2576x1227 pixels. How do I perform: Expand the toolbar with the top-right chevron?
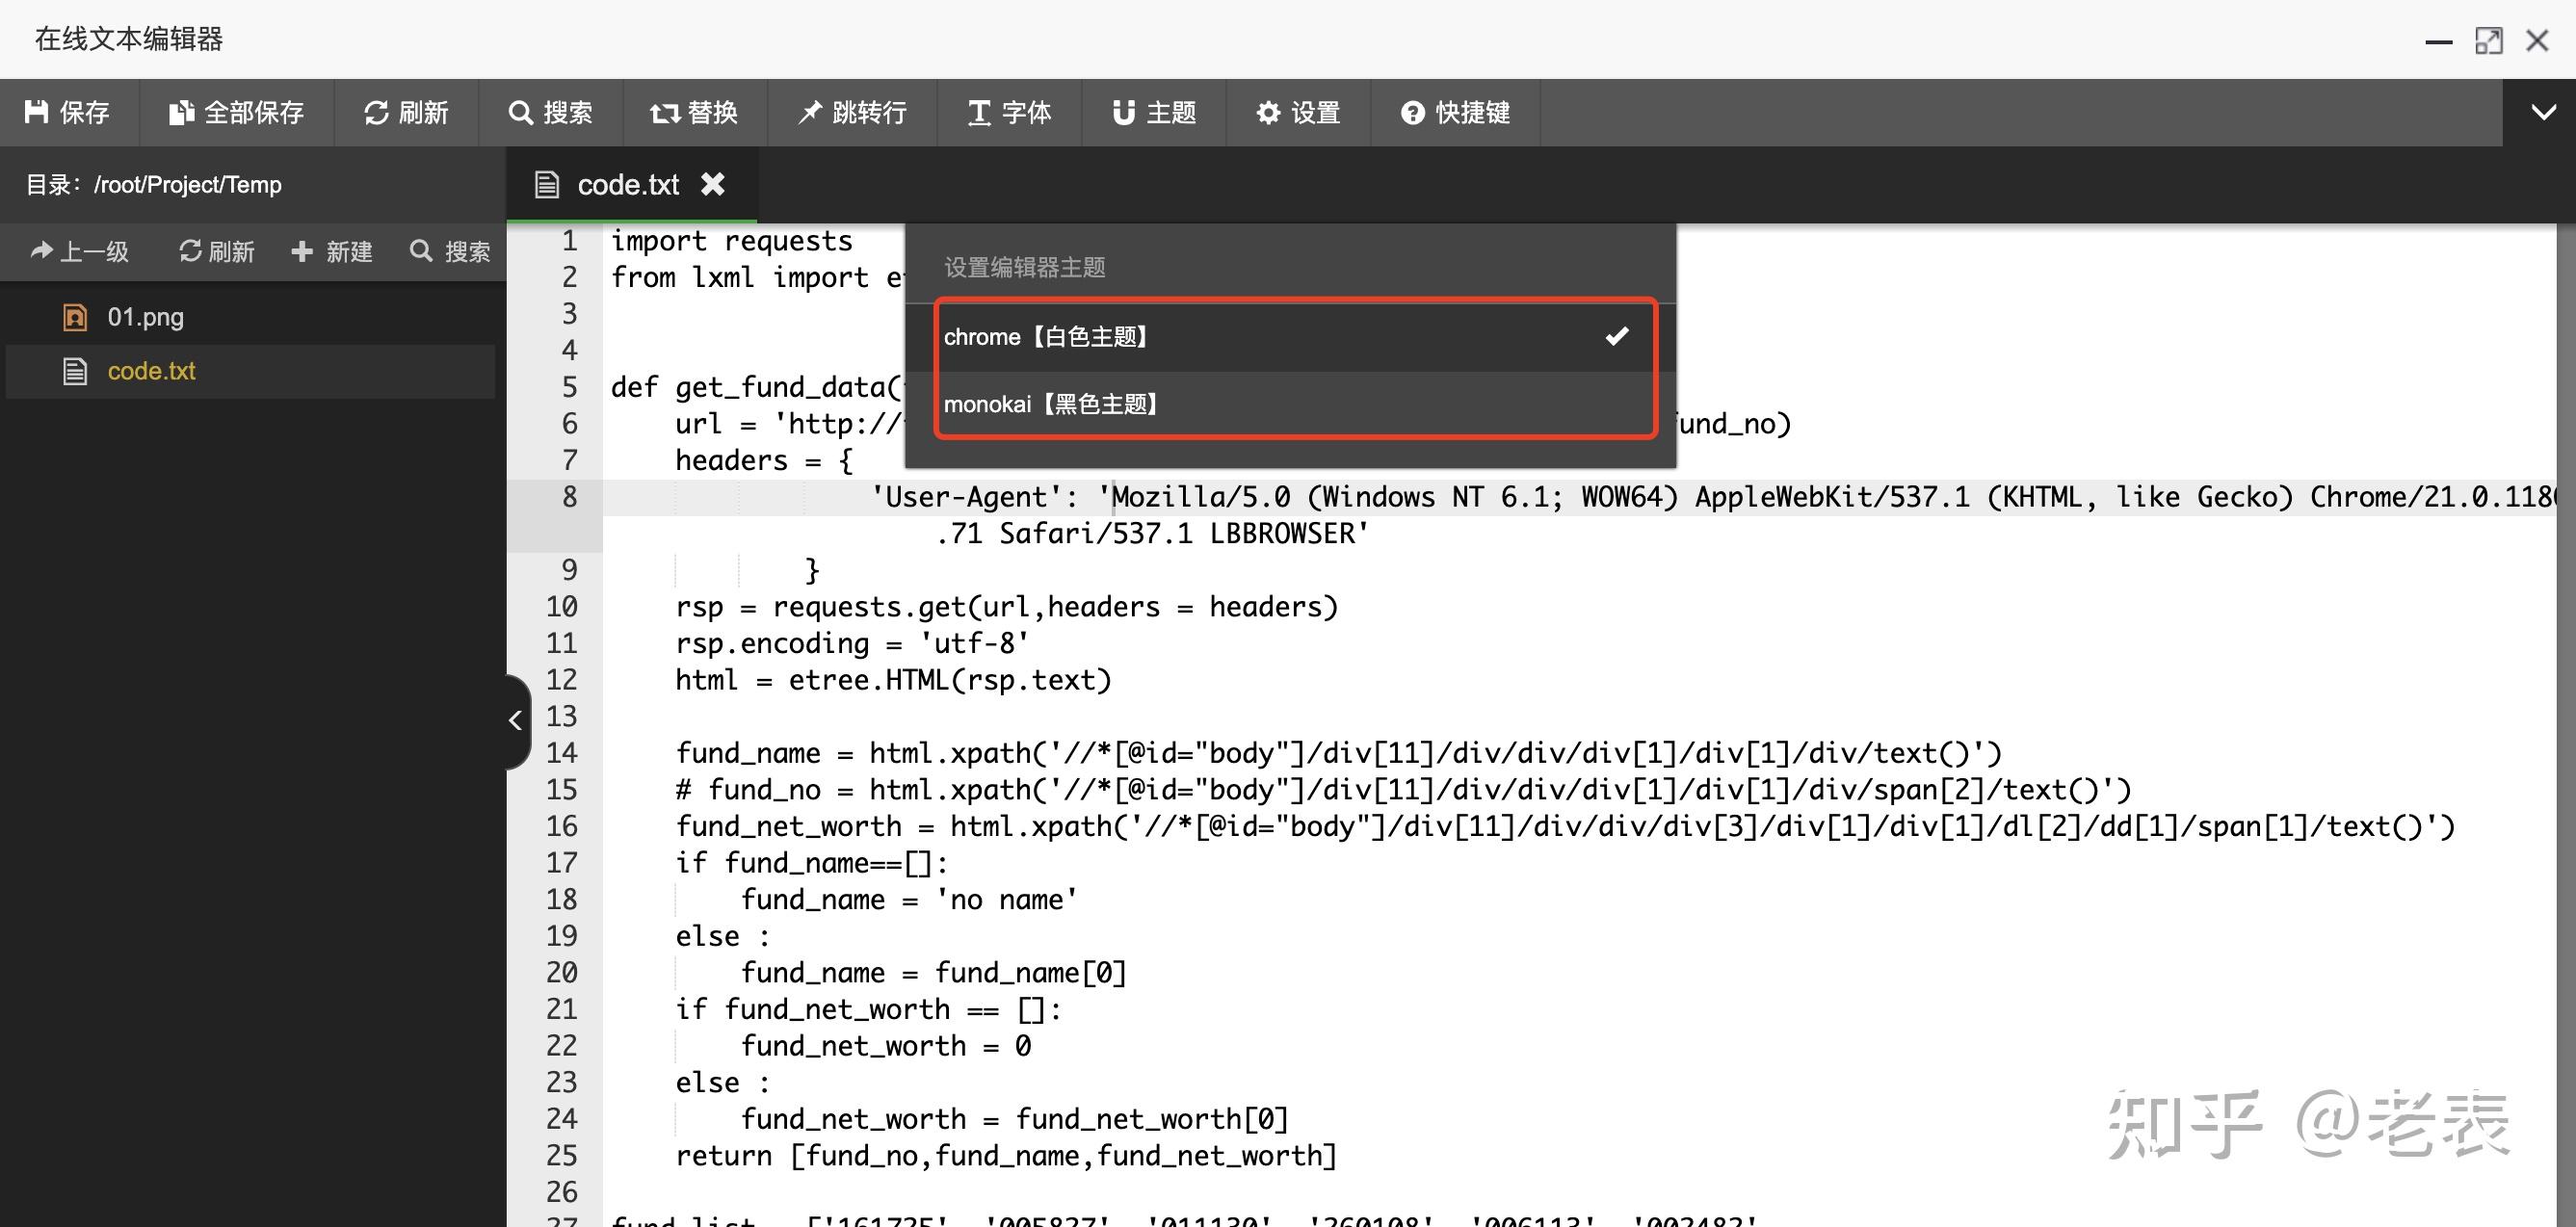pyautogui.click(x=2544, y=112)
